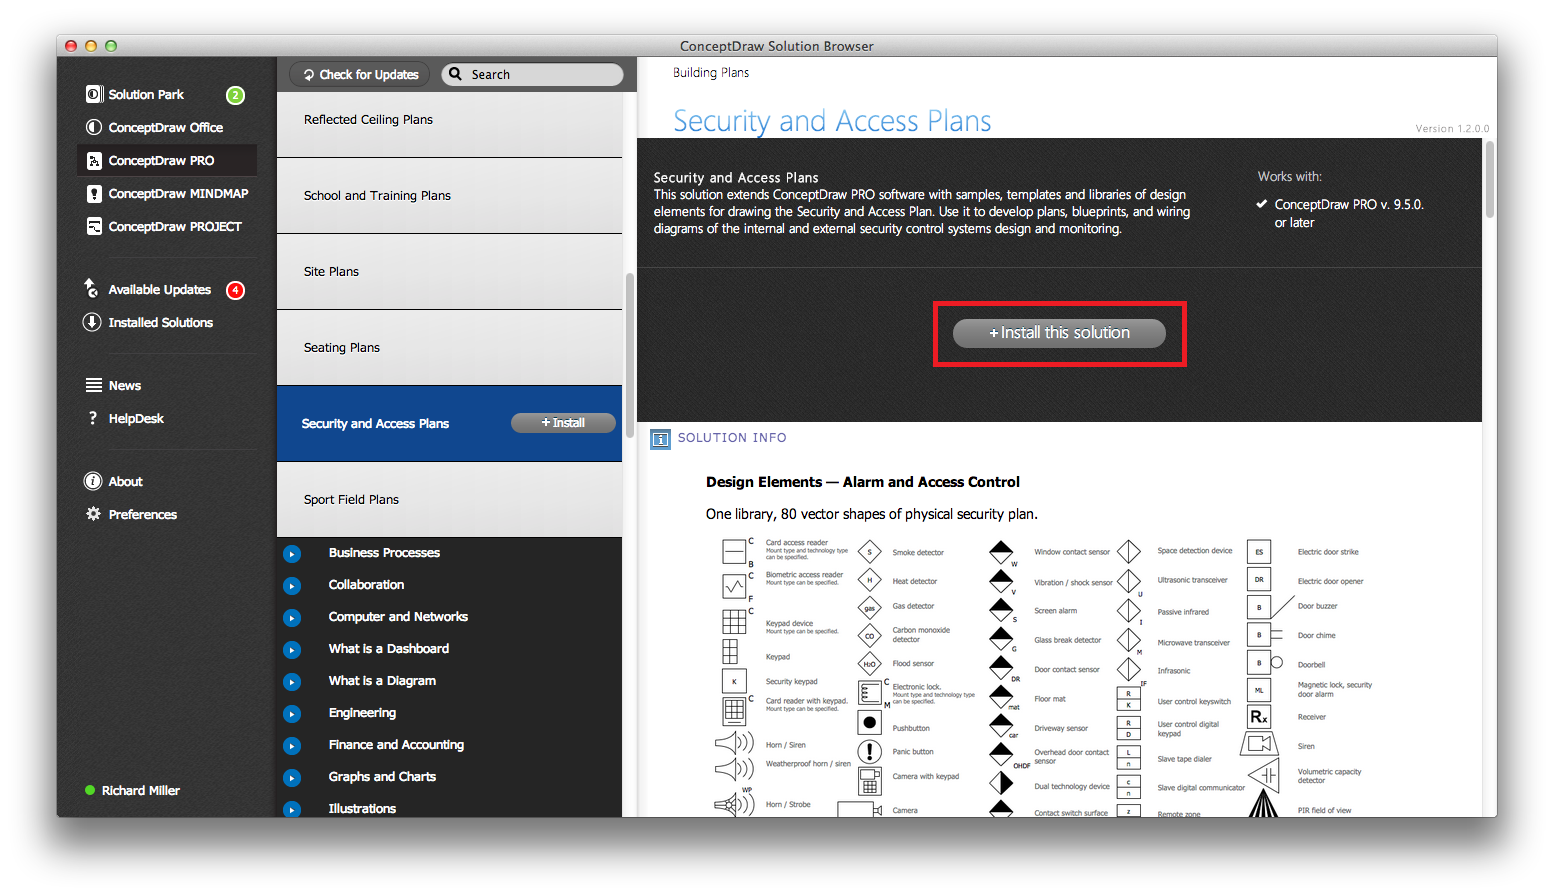Click the solution details scrollbar
The height and width of the screenshot is (896, 1554).
point(1490,180)
